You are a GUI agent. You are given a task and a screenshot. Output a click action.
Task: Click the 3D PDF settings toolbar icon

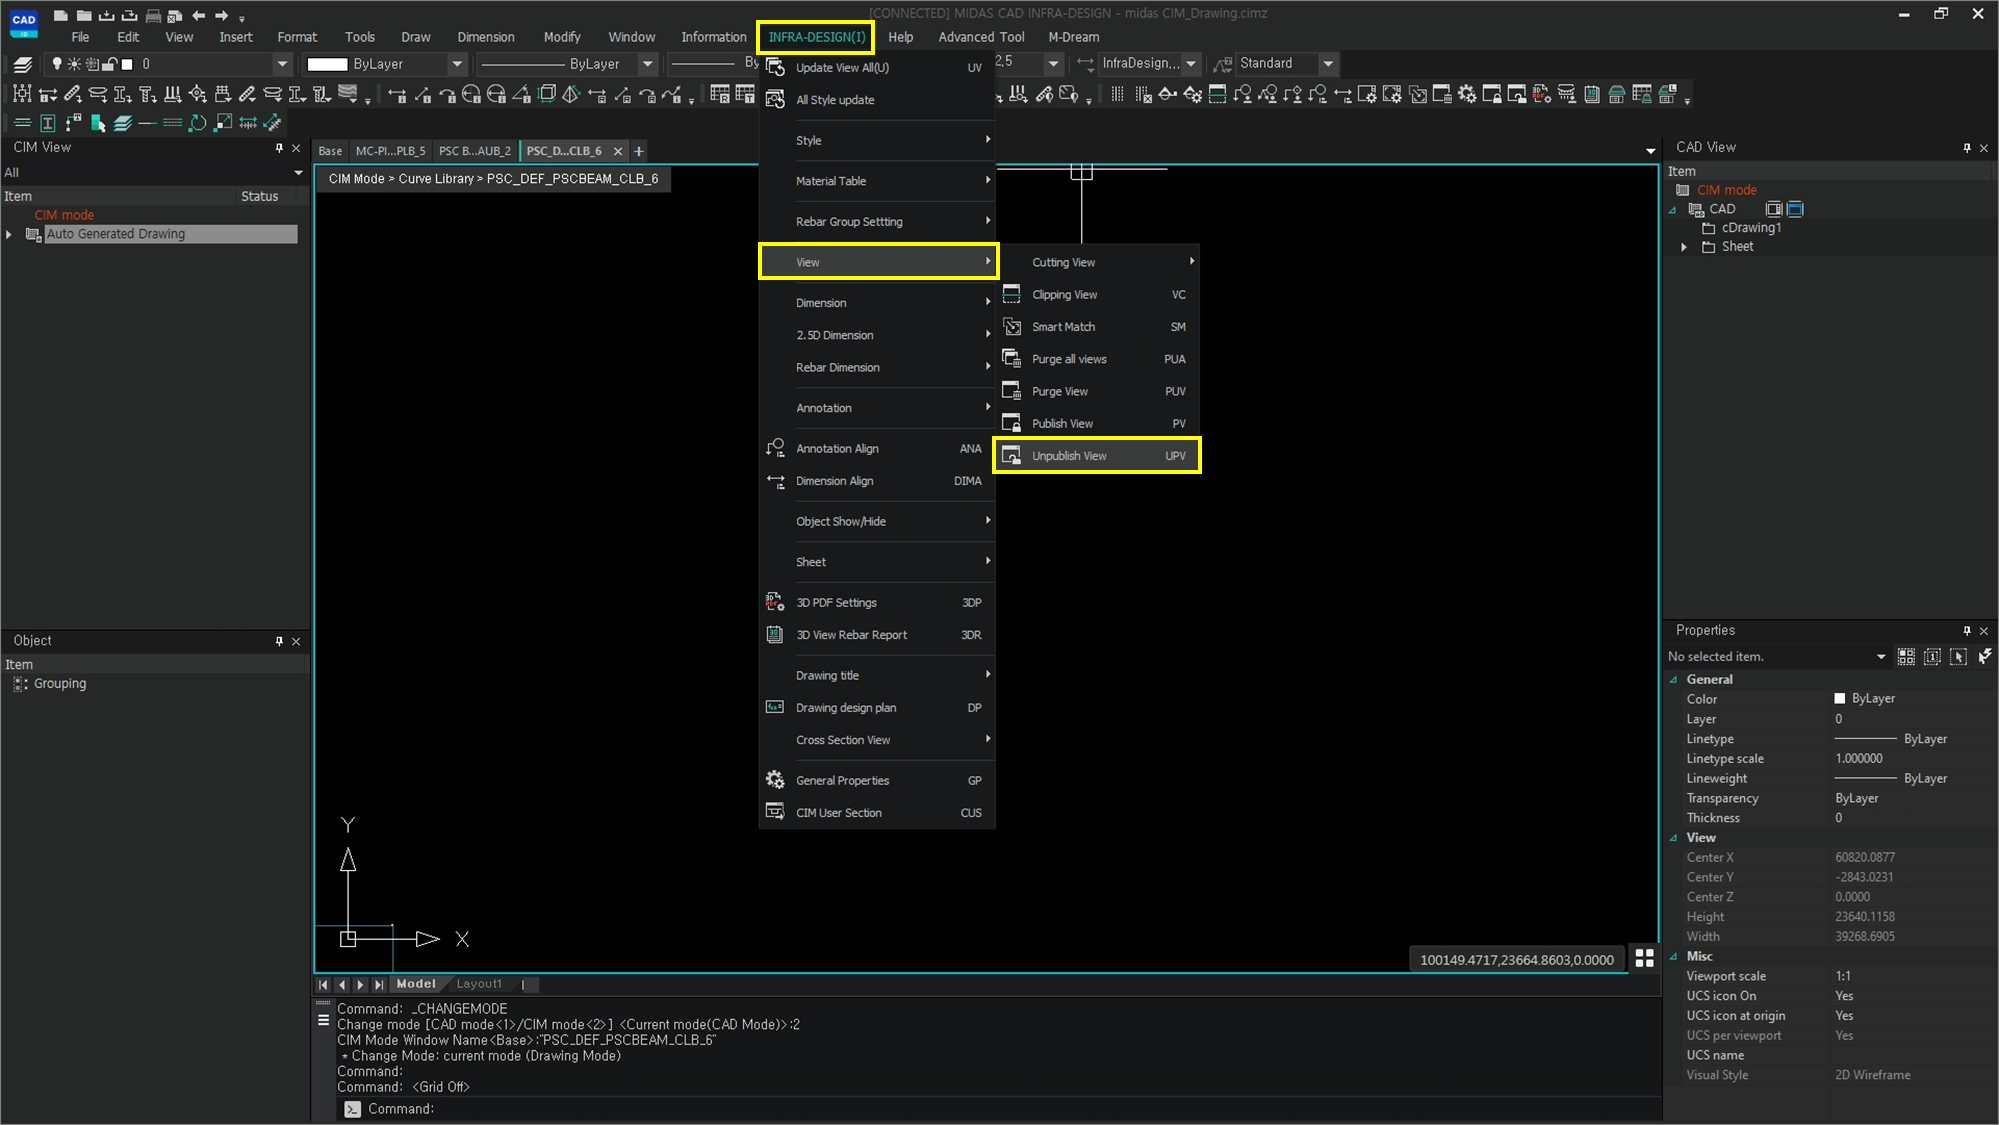coord(1542,94)
